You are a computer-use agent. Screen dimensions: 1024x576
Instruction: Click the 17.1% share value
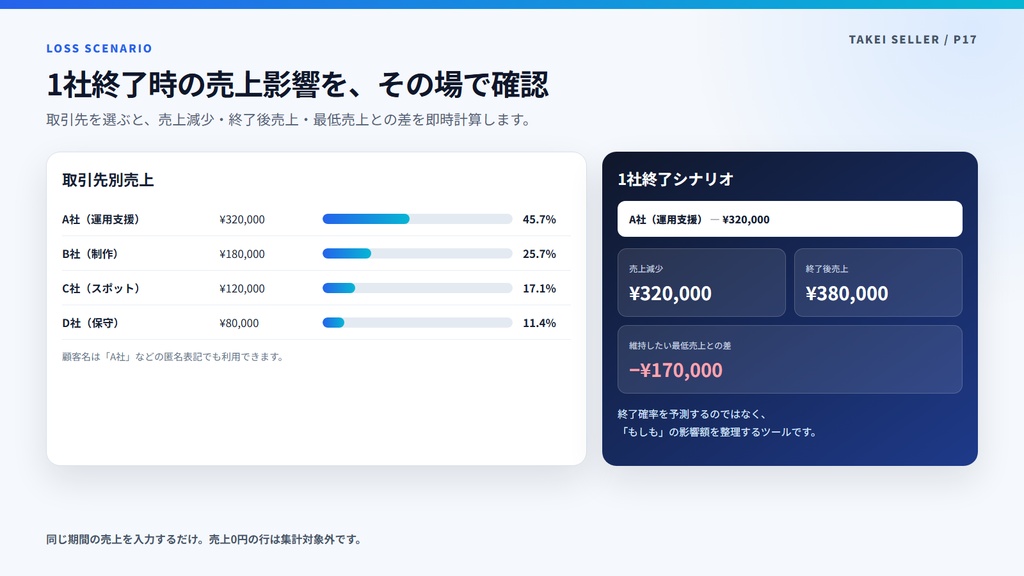(539, 289)
